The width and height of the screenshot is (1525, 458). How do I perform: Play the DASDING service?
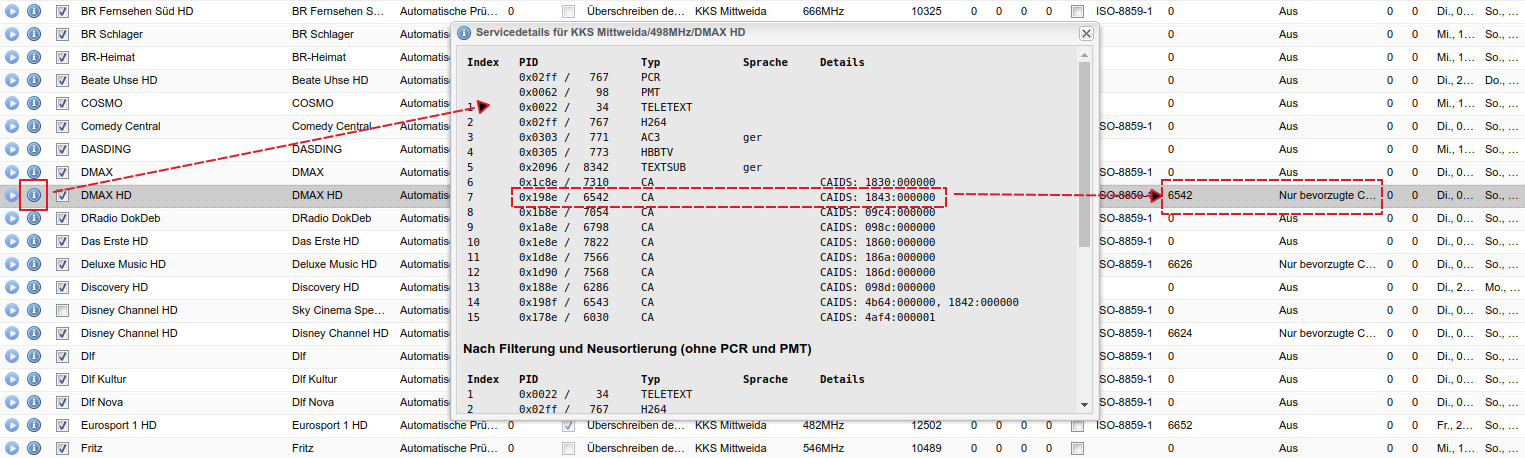[12, 149]
